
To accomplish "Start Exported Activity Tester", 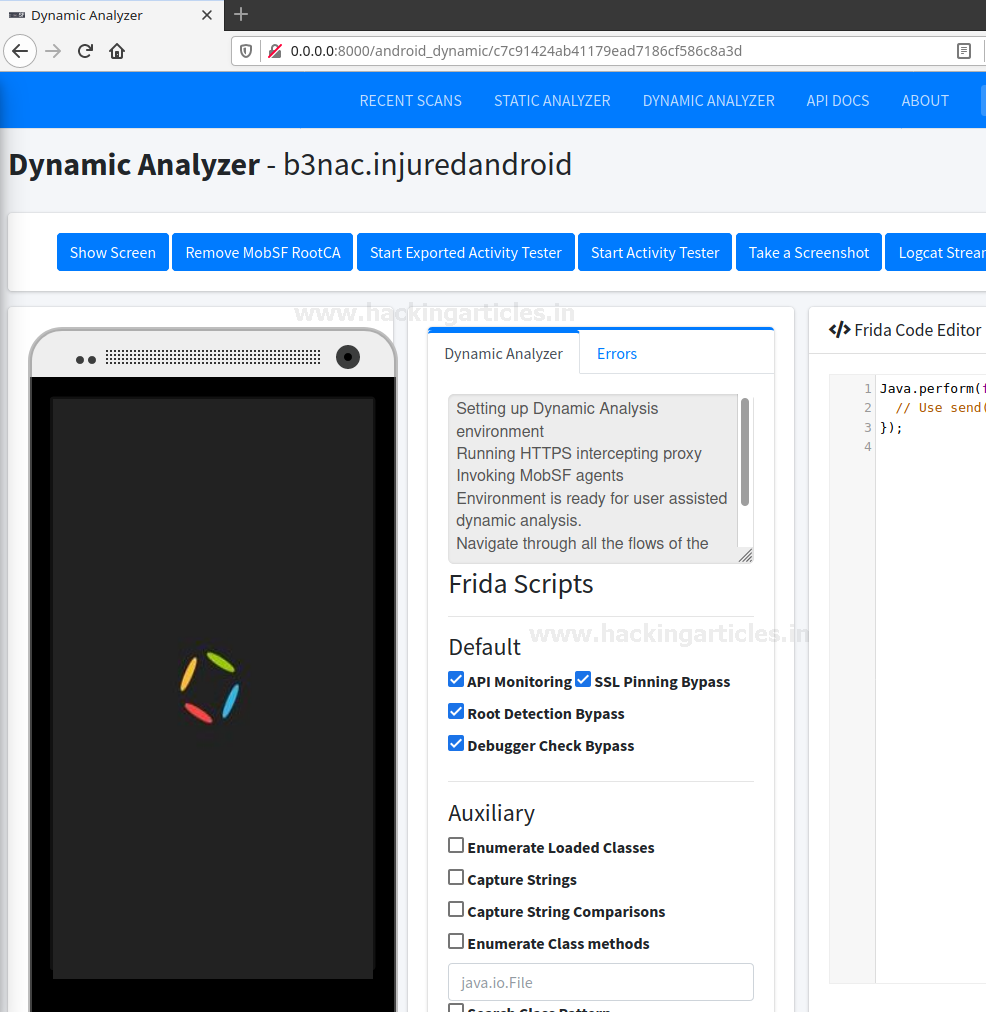I will click(466, 252).
